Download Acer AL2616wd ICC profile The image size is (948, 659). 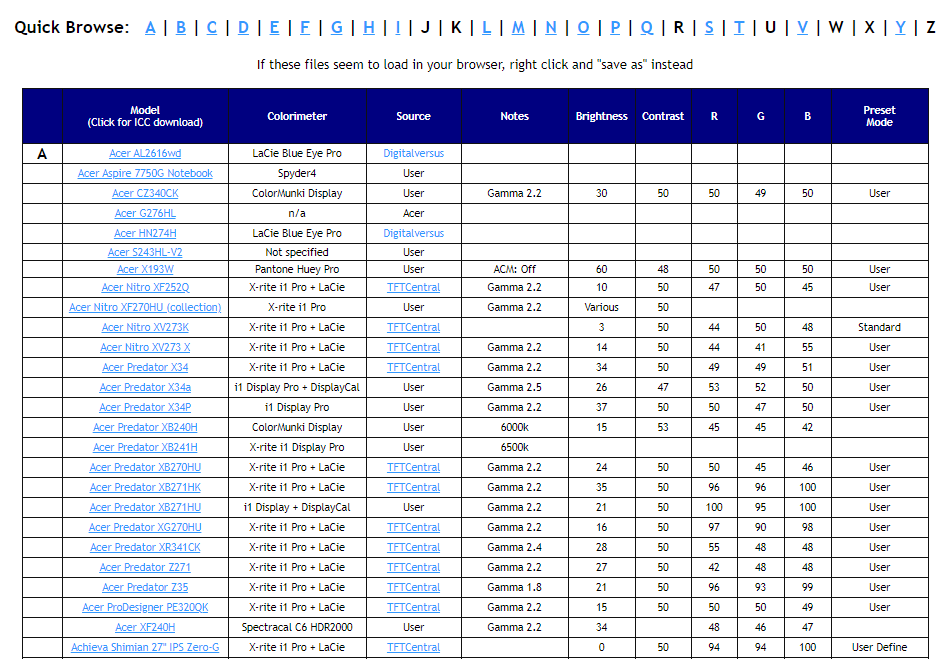pos(145,154)
